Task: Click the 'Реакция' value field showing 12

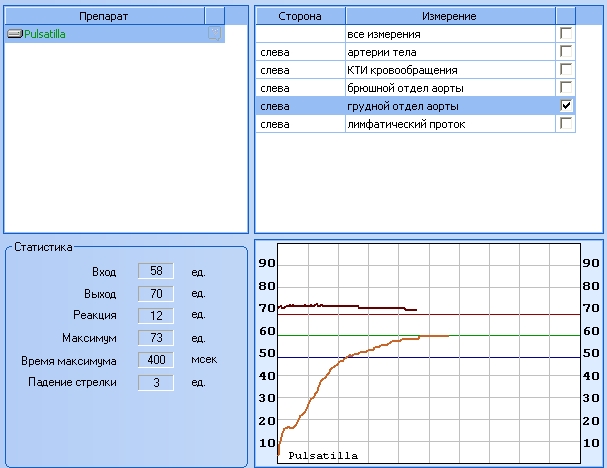Action: click(x=156, y=315)
